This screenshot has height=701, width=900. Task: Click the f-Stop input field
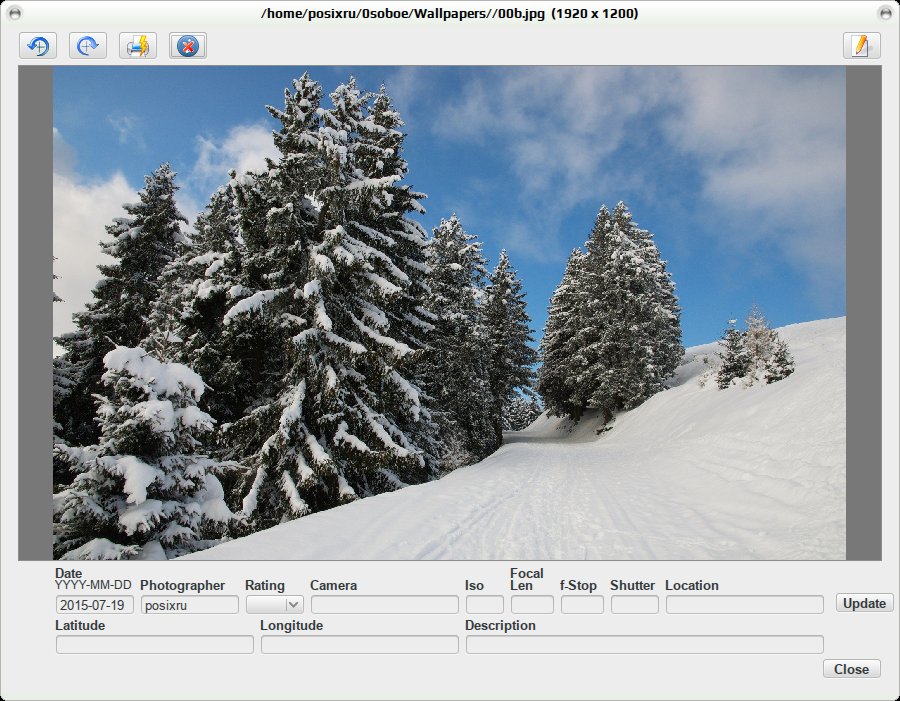[583, 605]
